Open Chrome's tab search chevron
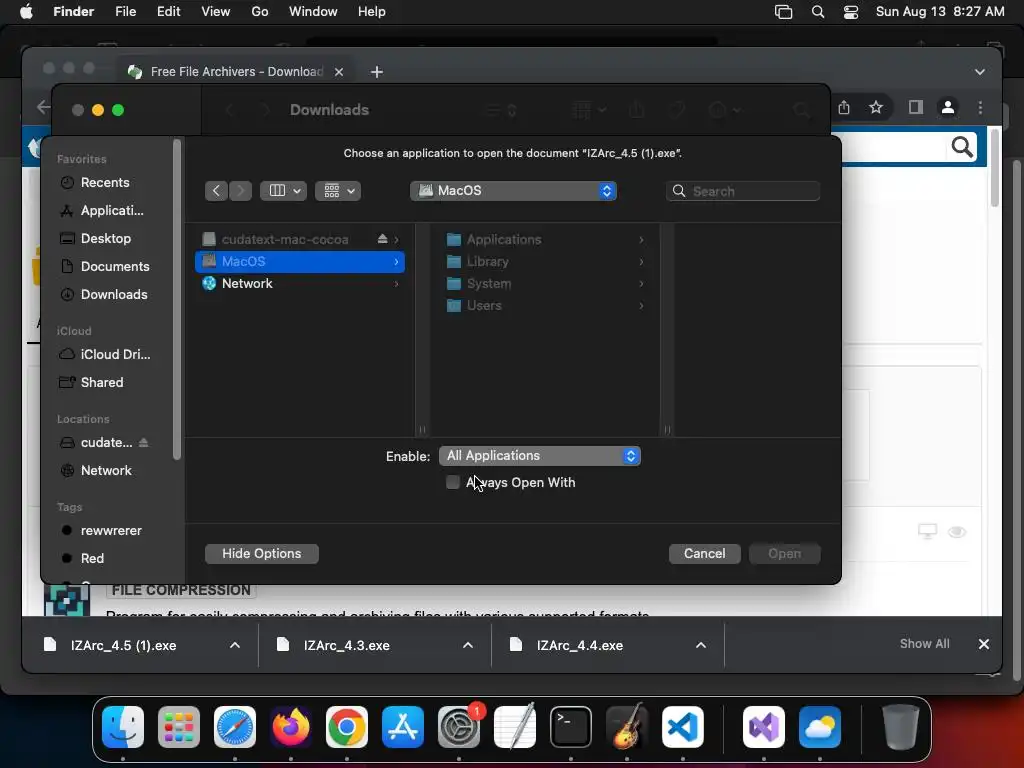Image resolution: width=1024 pixels, height=768 pixels. point(980,72)
